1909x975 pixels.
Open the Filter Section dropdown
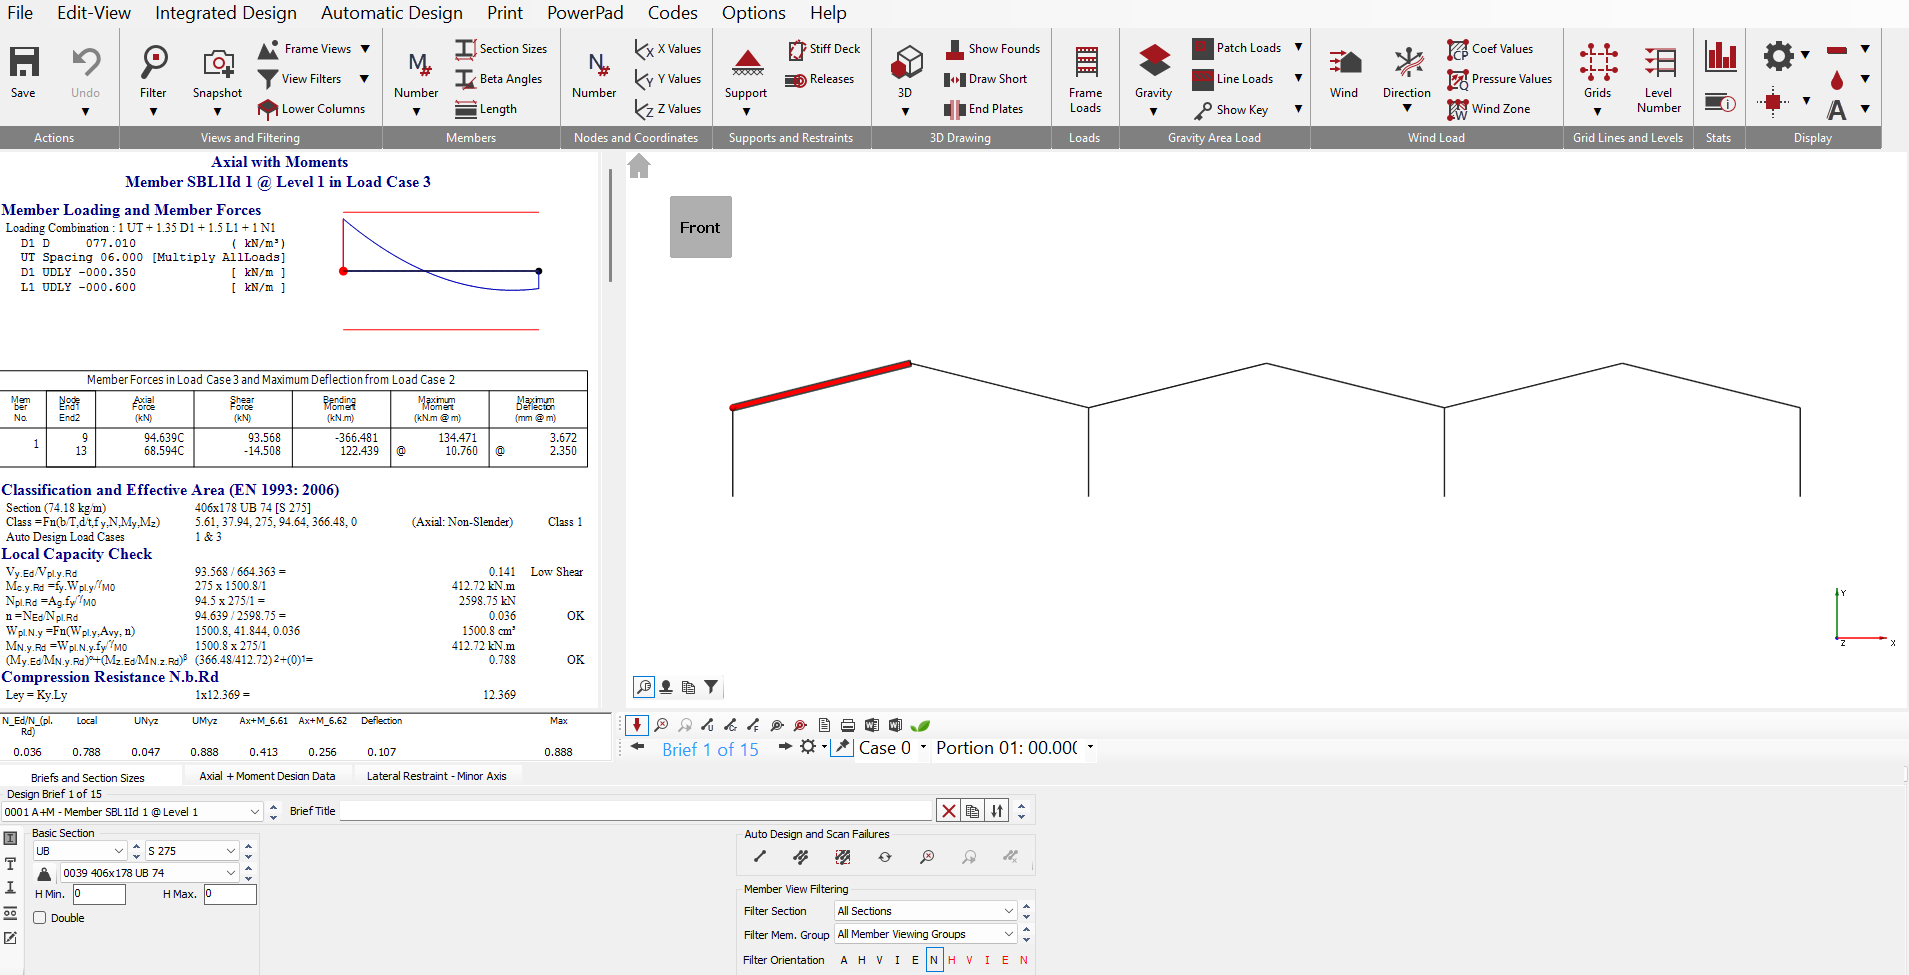point(1008,911)
